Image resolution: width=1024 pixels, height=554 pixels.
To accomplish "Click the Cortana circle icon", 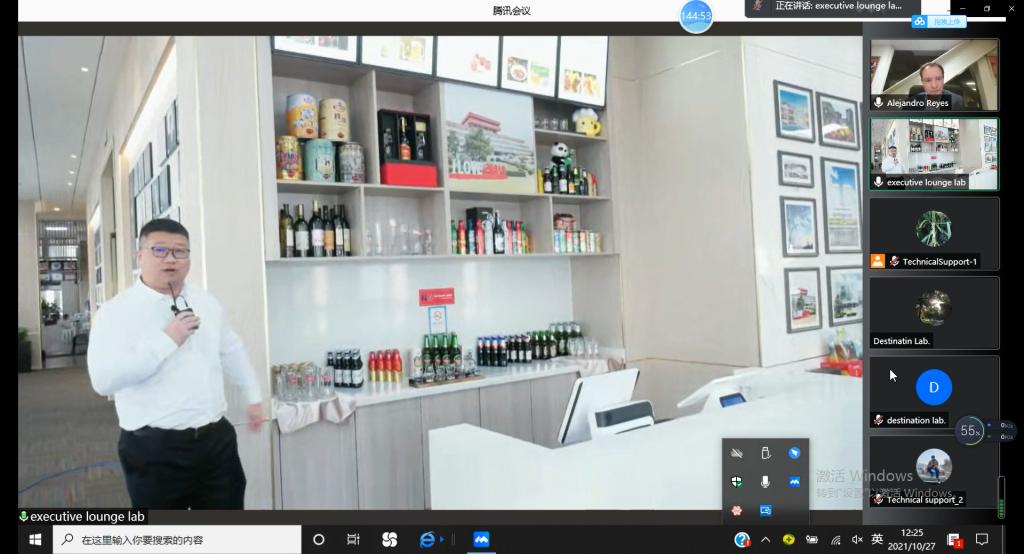I will [319, 540].
